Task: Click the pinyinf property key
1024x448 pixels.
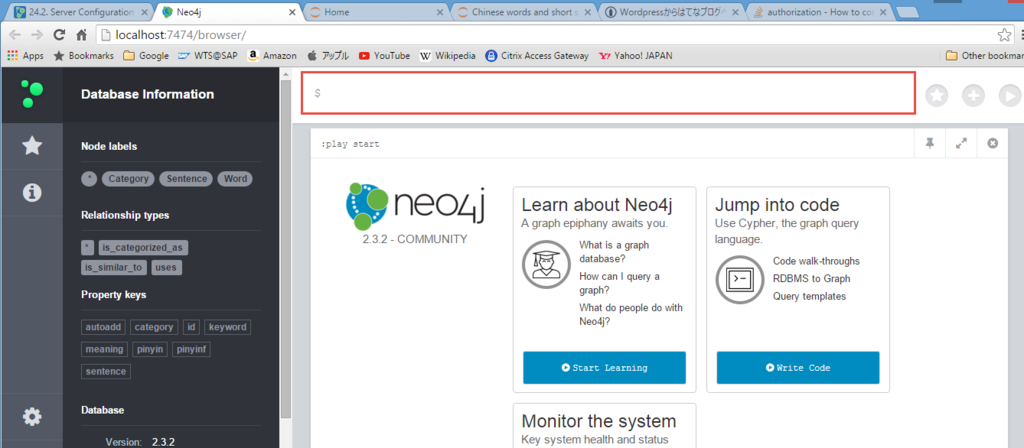Action: point(191,349)
